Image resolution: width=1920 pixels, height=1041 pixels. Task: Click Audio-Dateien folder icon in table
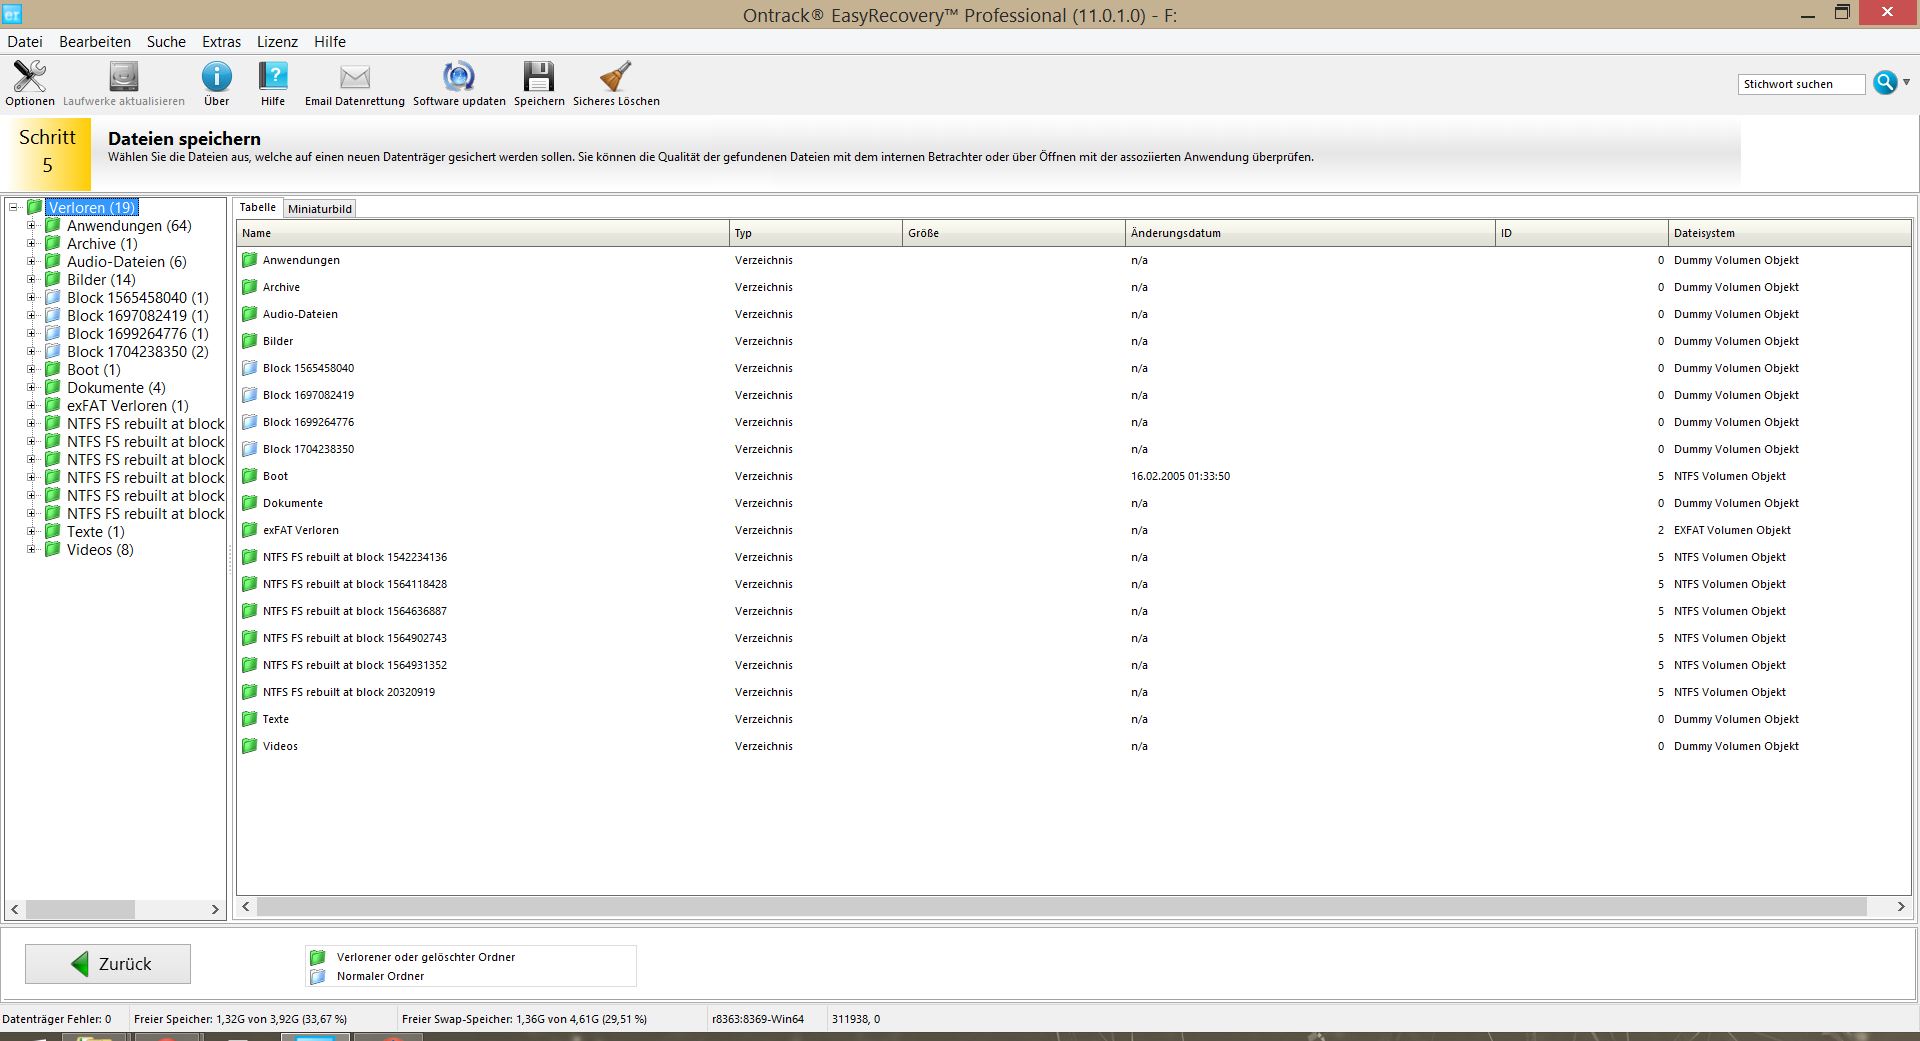pyautogui.click(x=249, y=314)
